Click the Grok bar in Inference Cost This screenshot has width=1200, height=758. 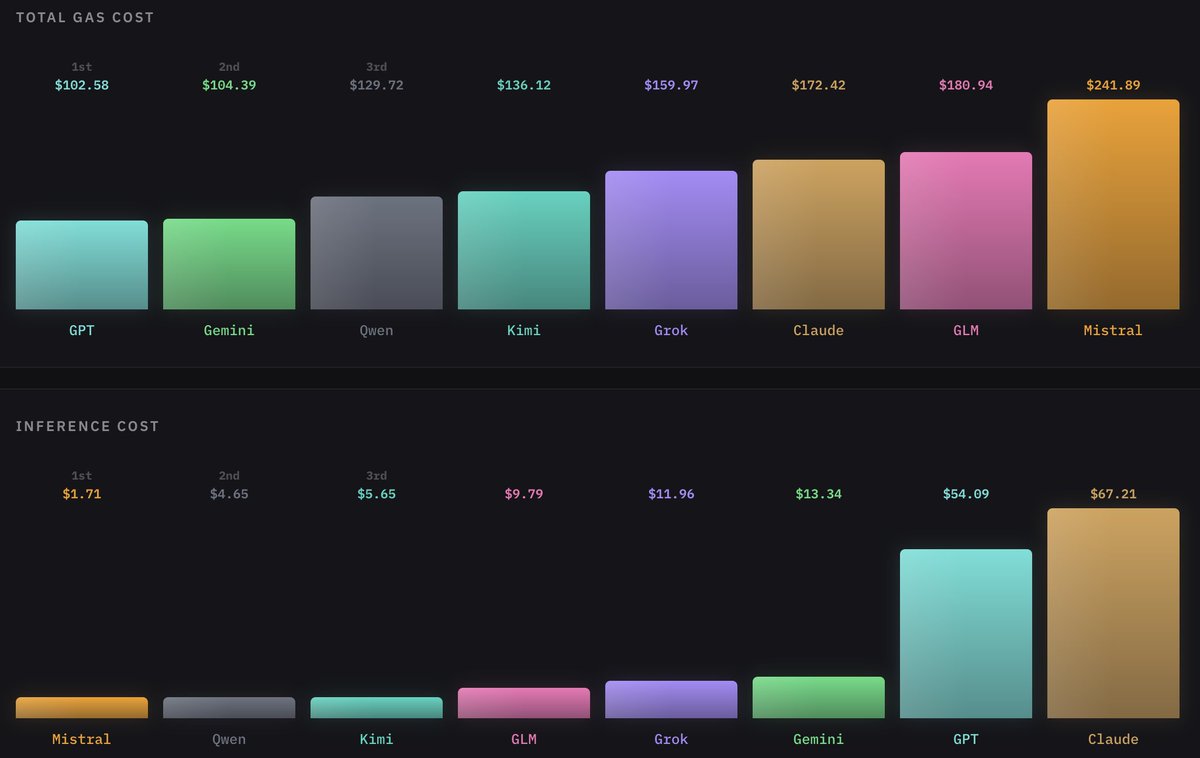point(671,700)
